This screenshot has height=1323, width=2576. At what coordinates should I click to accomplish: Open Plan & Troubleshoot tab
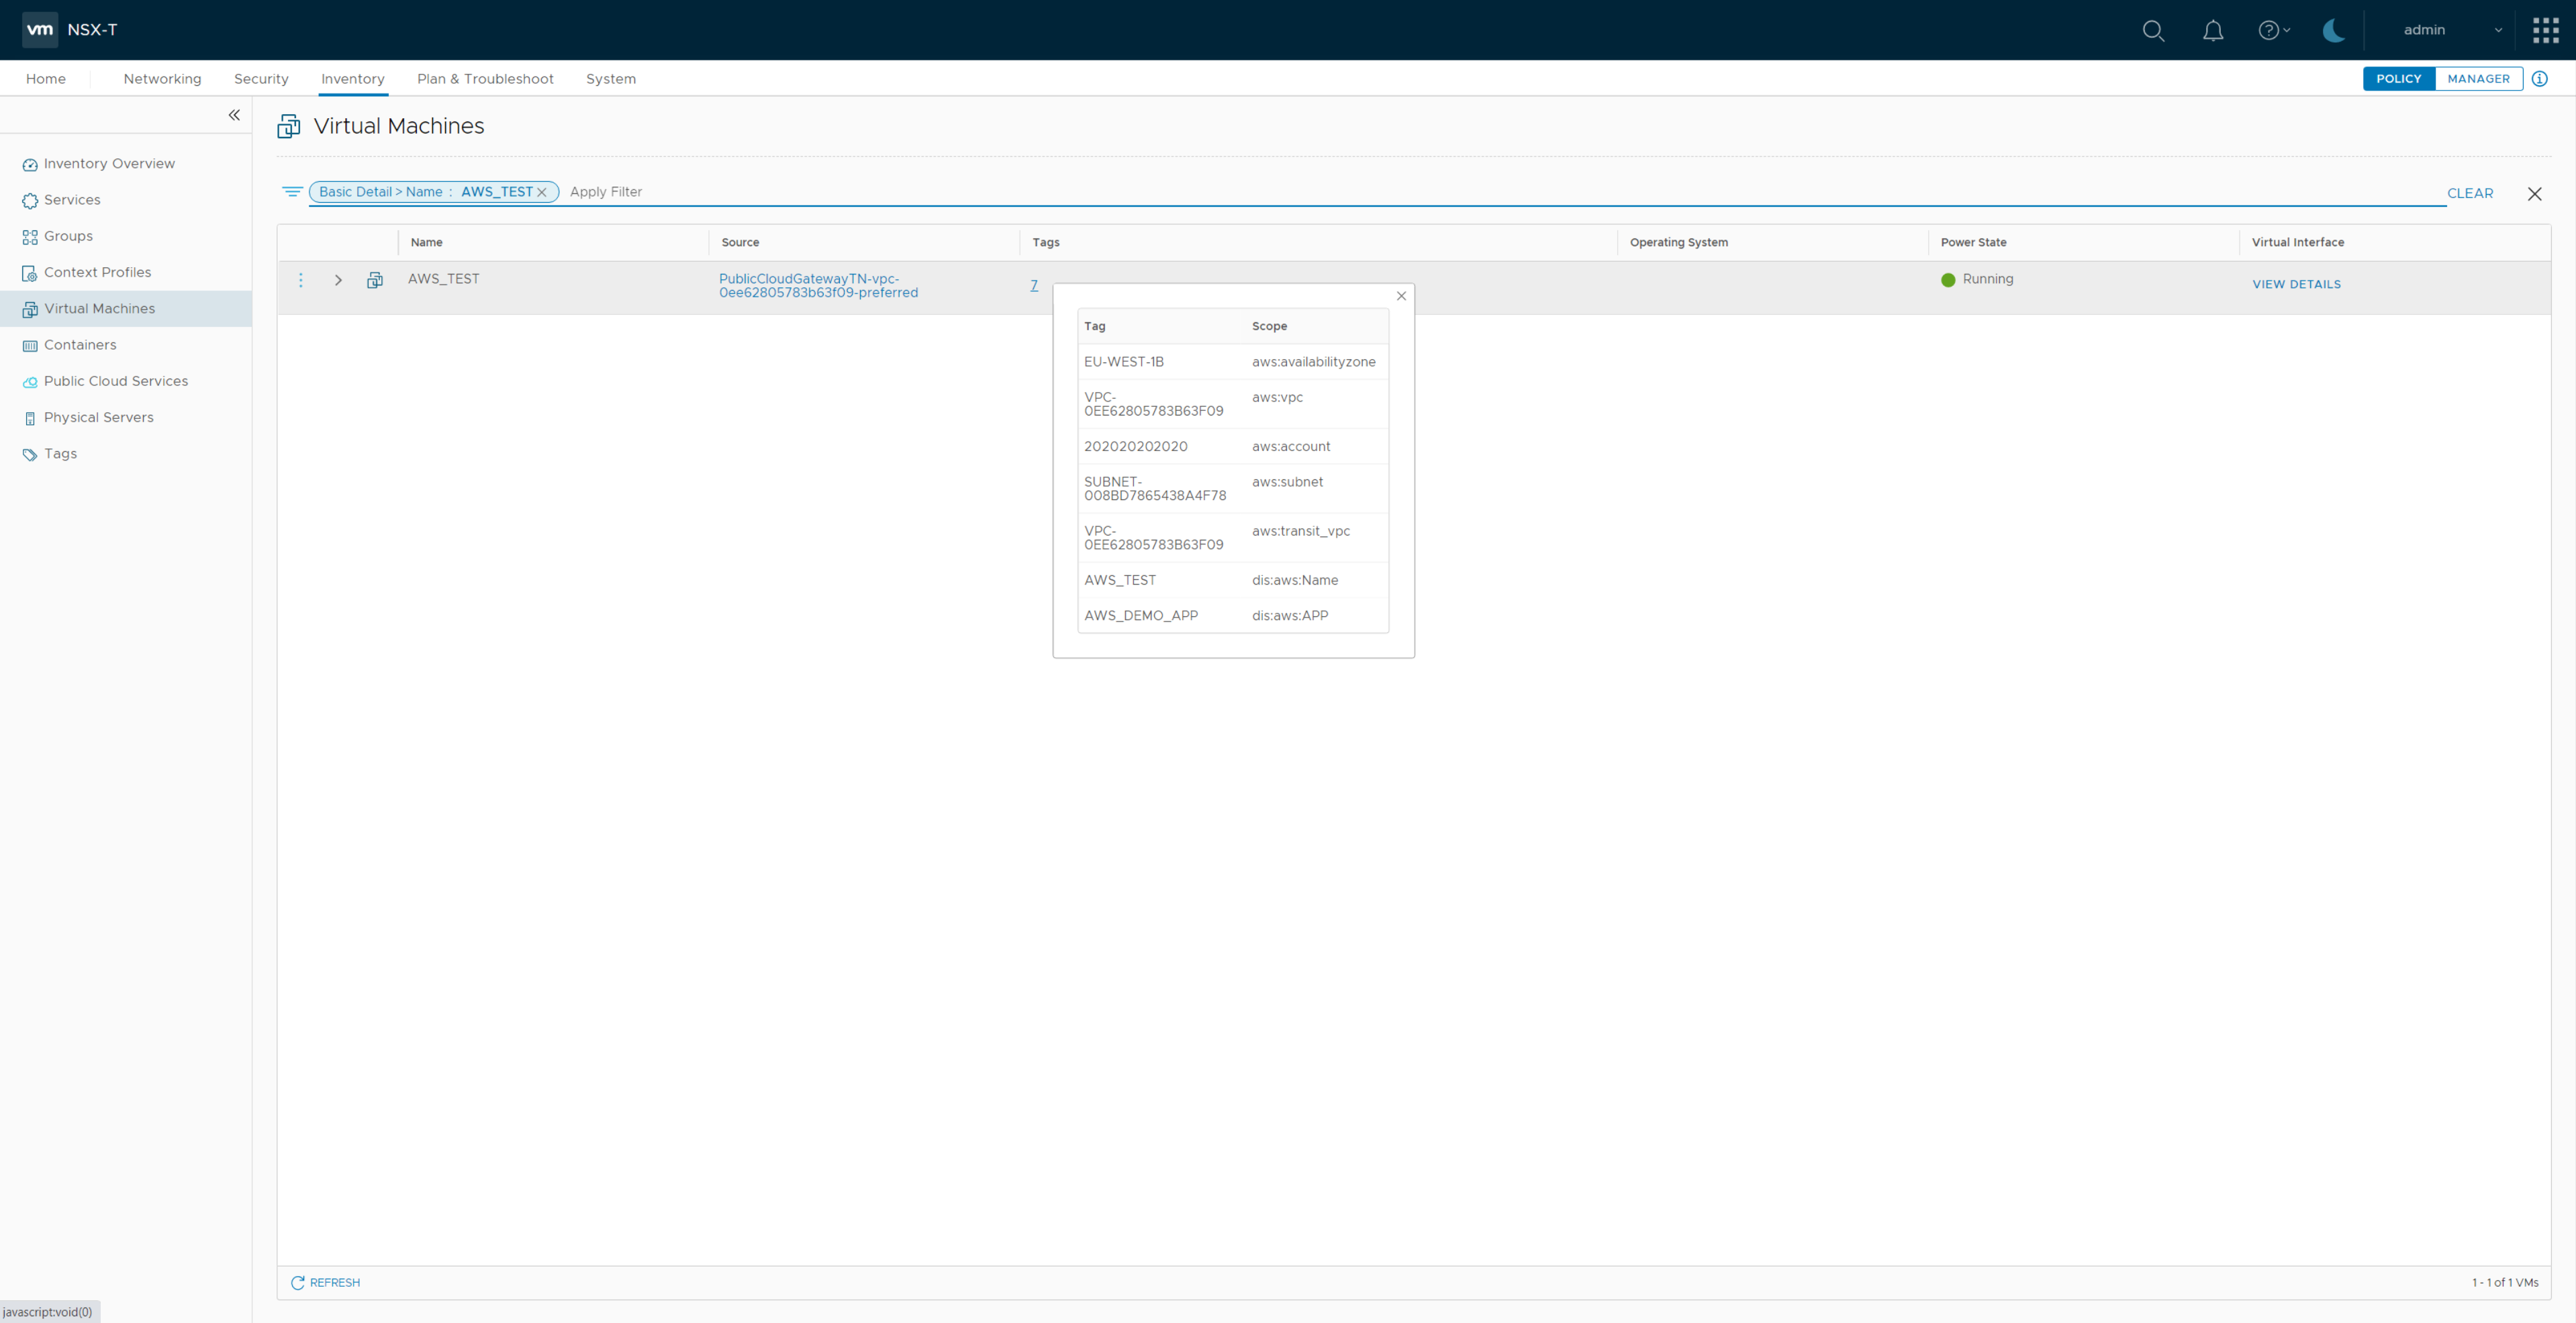(x=485, y=79)
